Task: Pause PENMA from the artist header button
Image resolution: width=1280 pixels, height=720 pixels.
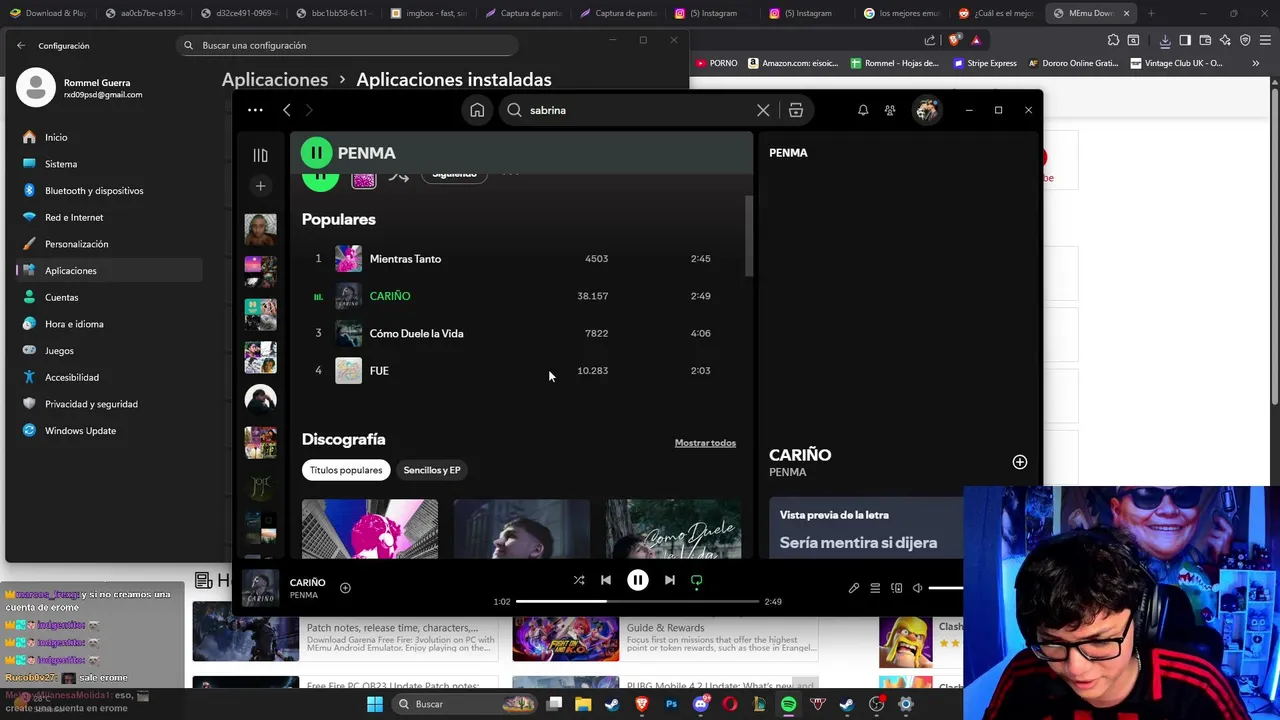Action: [x=316, y=153]
